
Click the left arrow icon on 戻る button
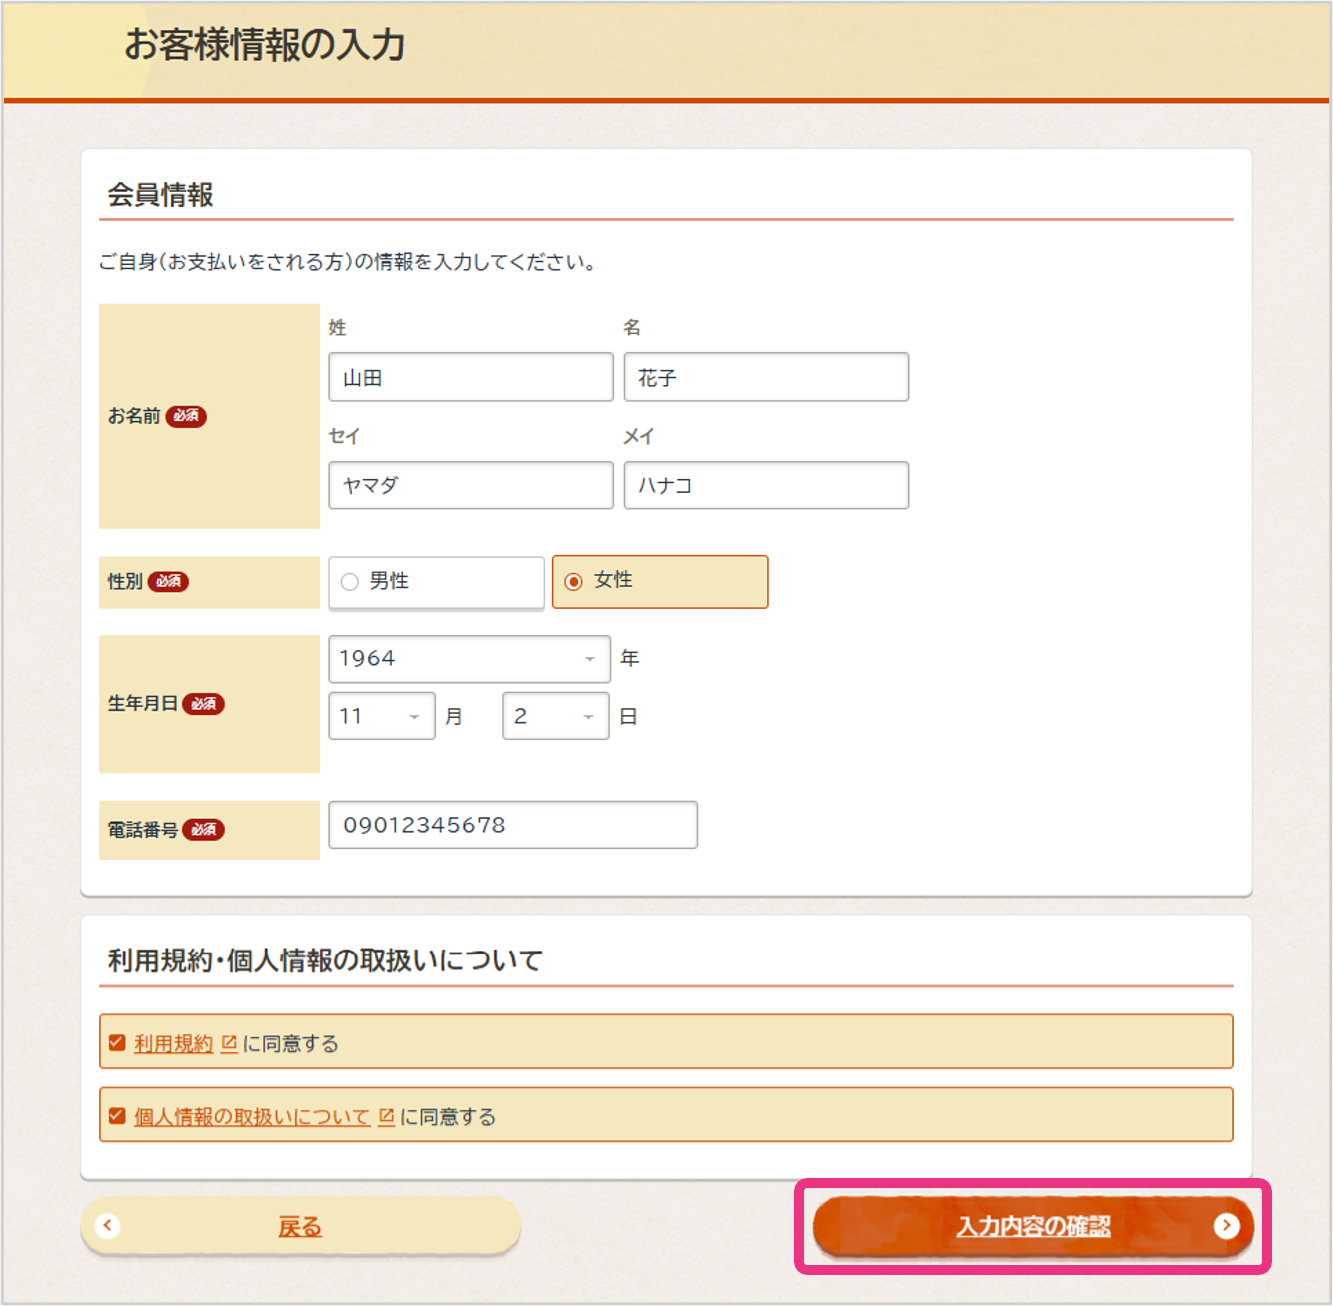coord(108,1226)
